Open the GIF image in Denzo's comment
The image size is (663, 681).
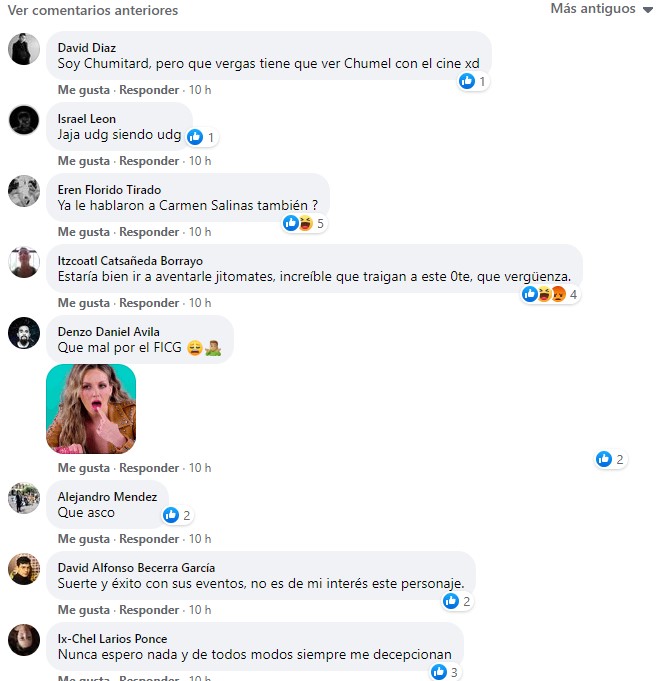91,409
